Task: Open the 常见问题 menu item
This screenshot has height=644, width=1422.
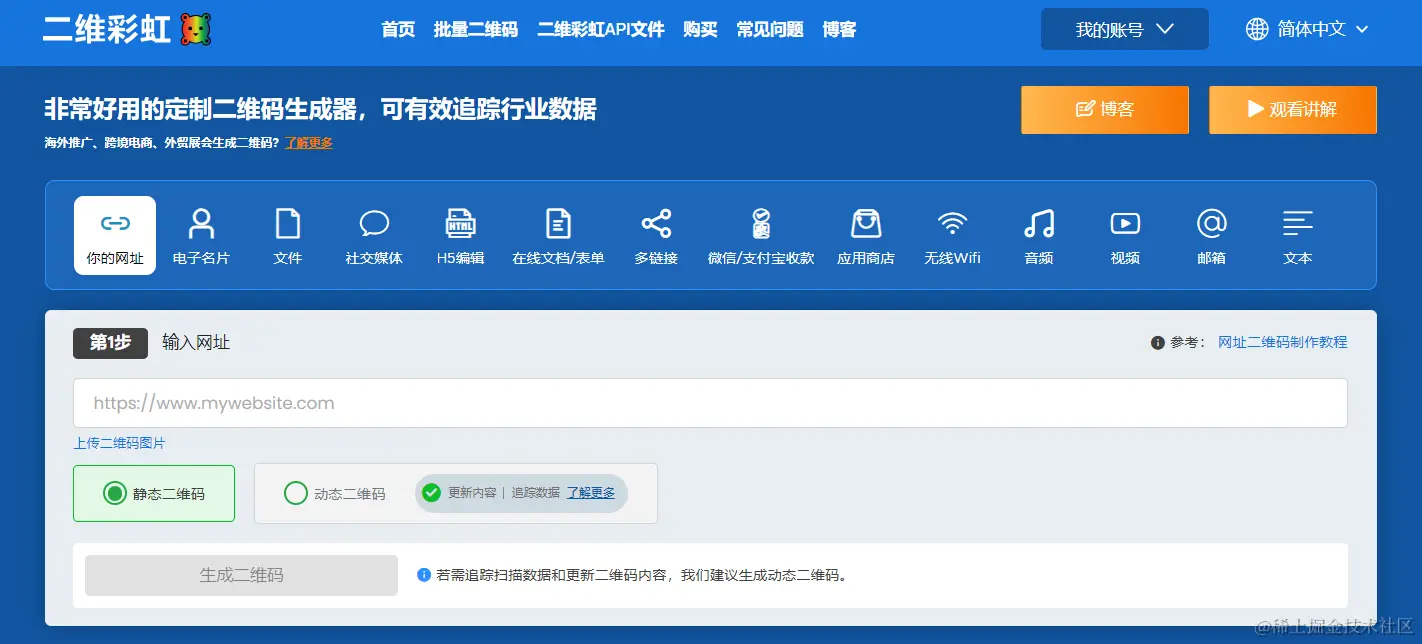Action: click(768, 29)
